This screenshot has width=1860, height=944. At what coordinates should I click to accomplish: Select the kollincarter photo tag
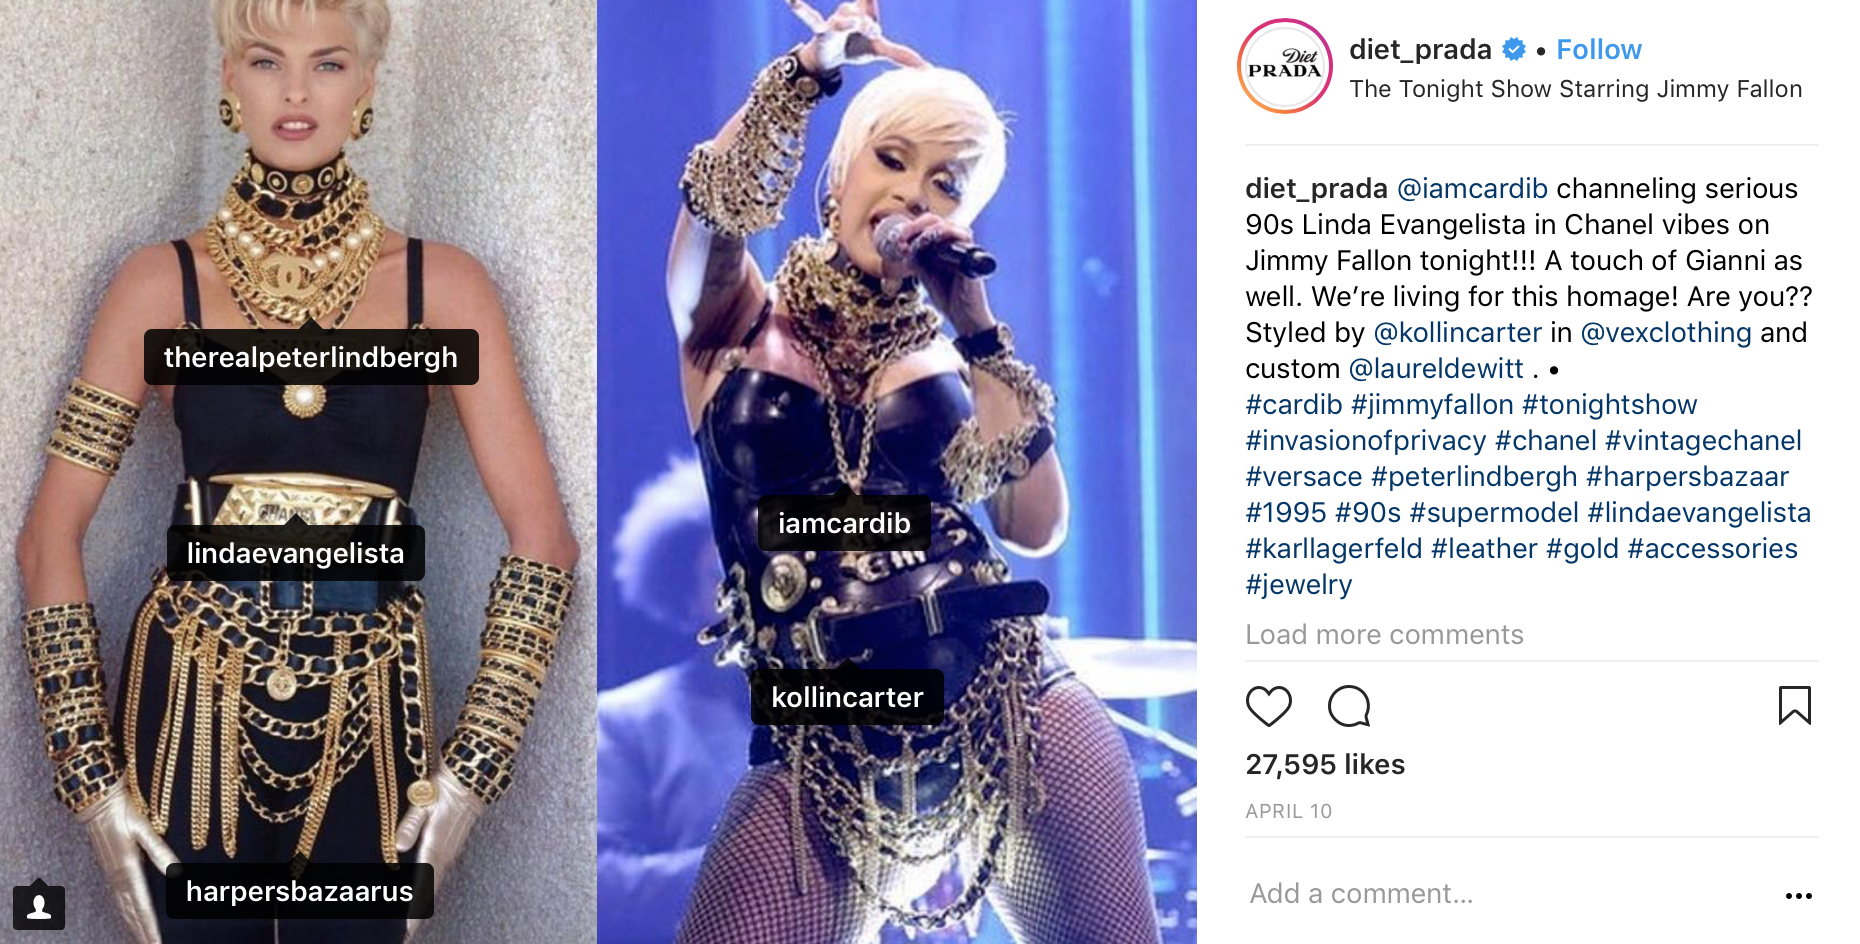[x=847, y=697]
